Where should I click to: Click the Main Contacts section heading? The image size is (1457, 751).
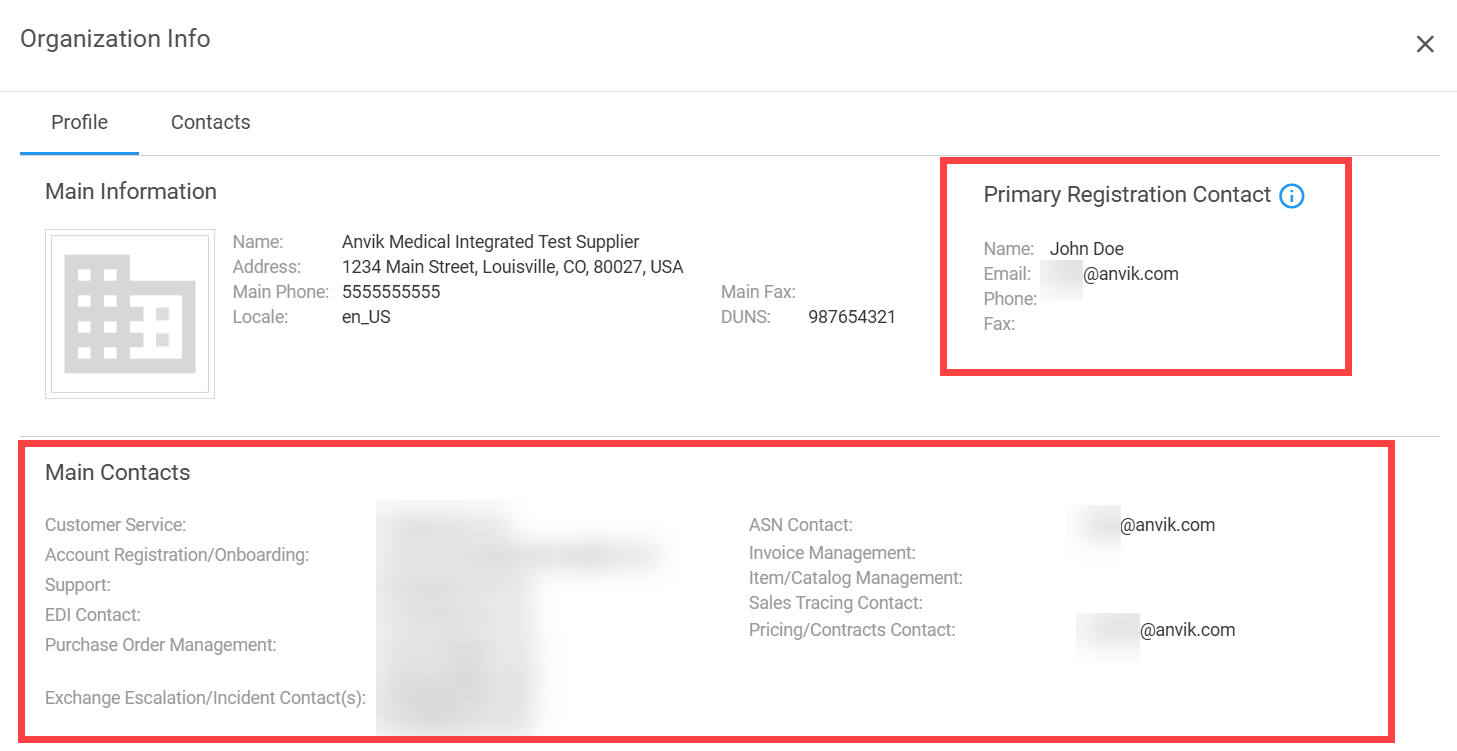click(x=118, y=473)
